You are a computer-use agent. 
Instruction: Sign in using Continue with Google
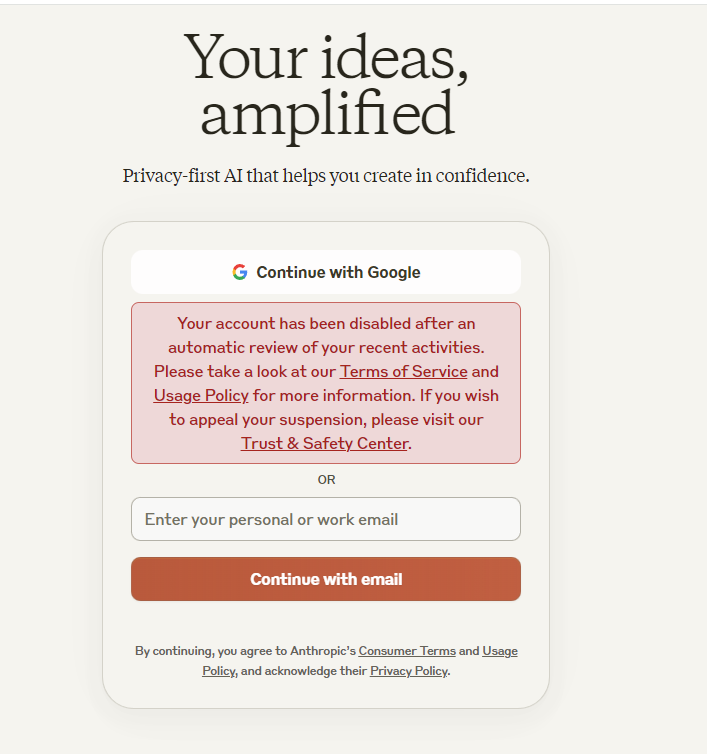coord(326,272)
